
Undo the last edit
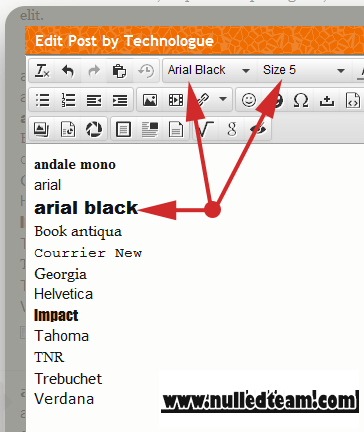[x=68, y=71]
